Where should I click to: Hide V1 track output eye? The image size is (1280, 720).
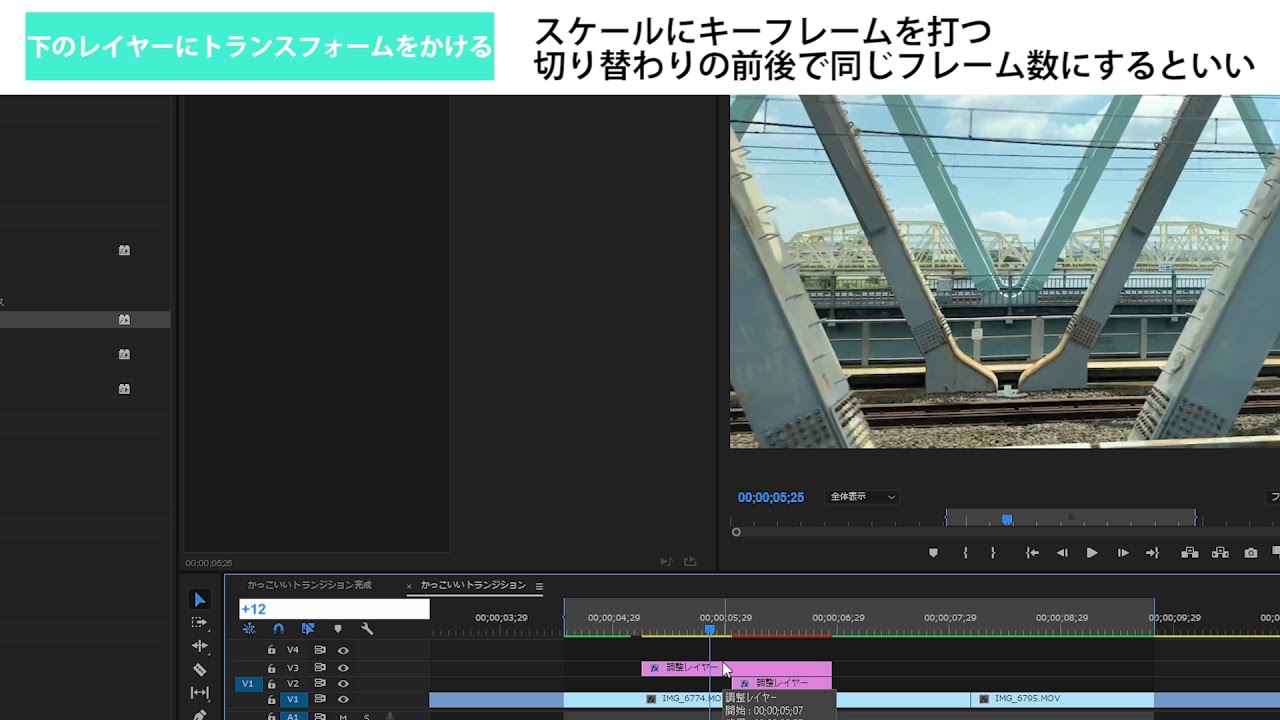tap(343, 700)
